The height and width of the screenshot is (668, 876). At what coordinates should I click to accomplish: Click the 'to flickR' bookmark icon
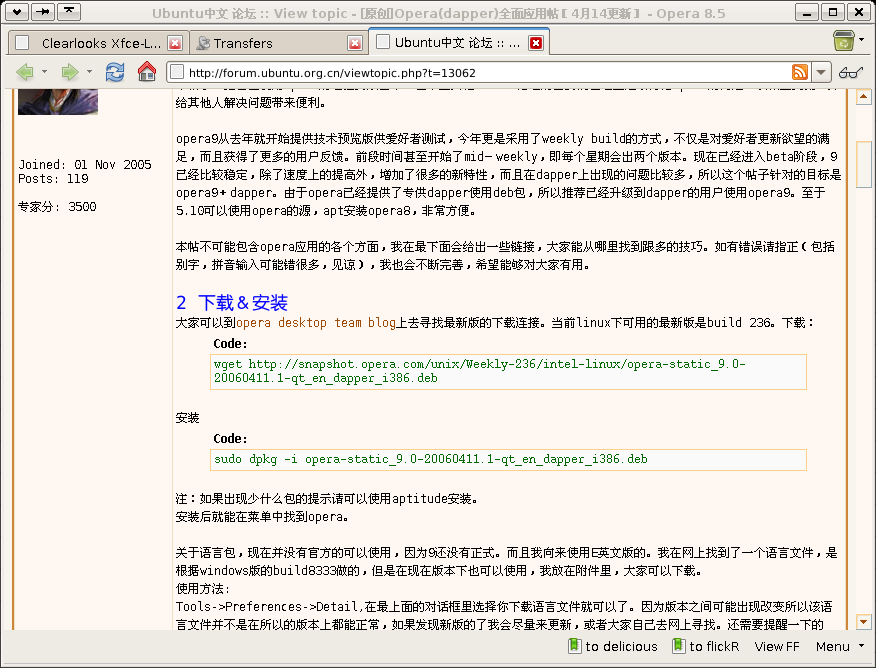pos(678,646)
